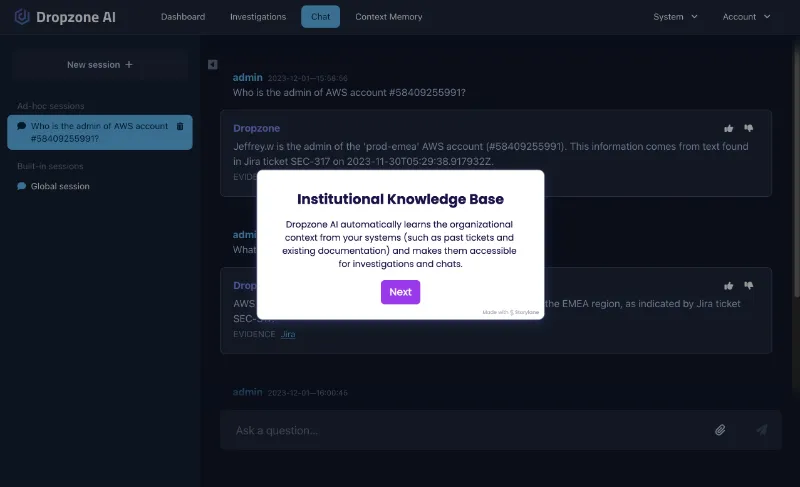Select the Chat tab
Image resolution: width=800 pixels, height=487 pixels.
[x=320, y=17]
